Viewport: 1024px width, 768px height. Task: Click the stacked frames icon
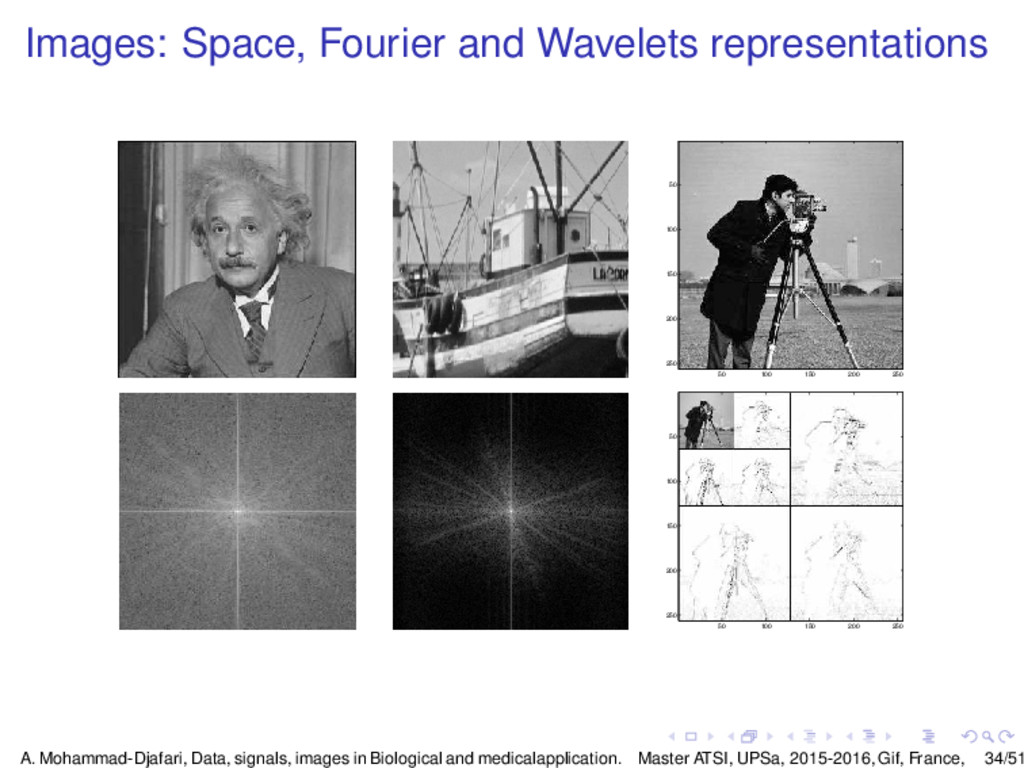[x=749, y=736]
